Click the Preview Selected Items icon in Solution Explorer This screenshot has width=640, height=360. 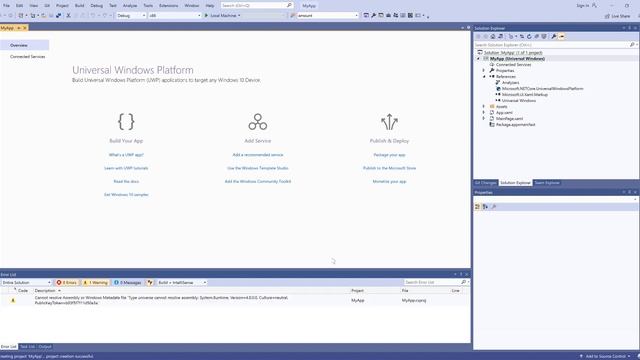[x=562, y=36]
